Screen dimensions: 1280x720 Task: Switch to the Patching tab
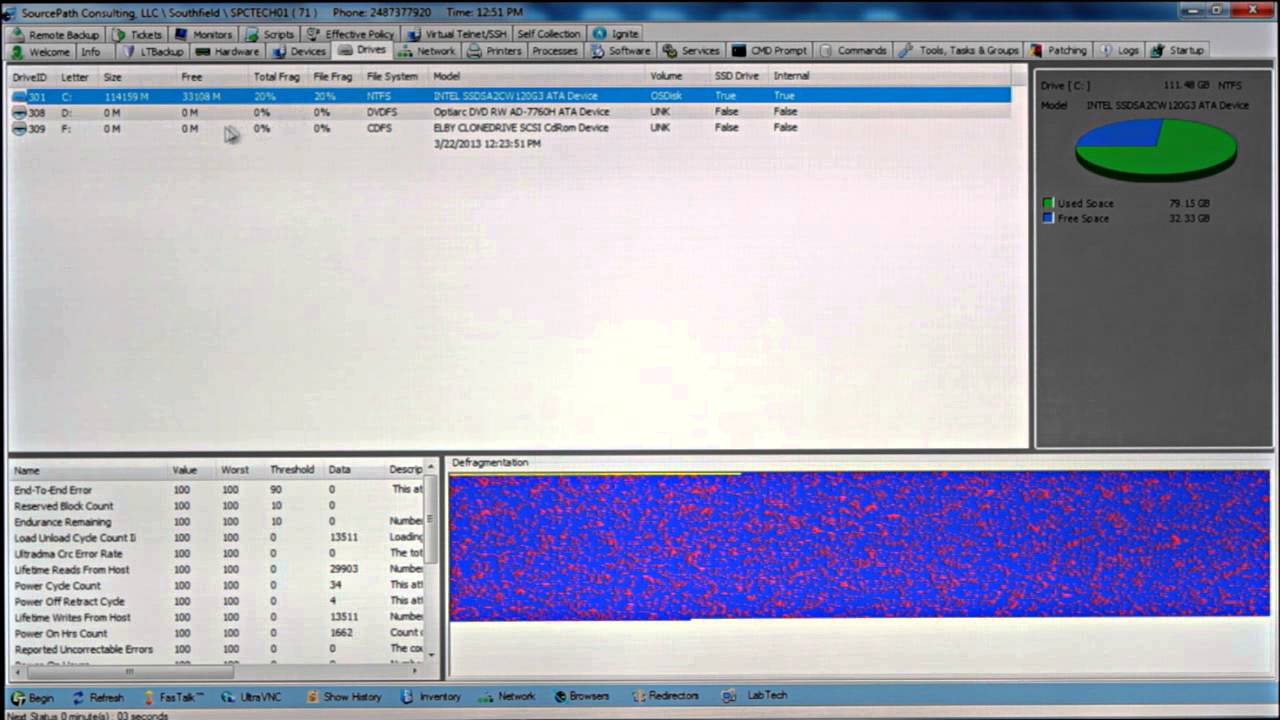click(x=1059, y=51)
